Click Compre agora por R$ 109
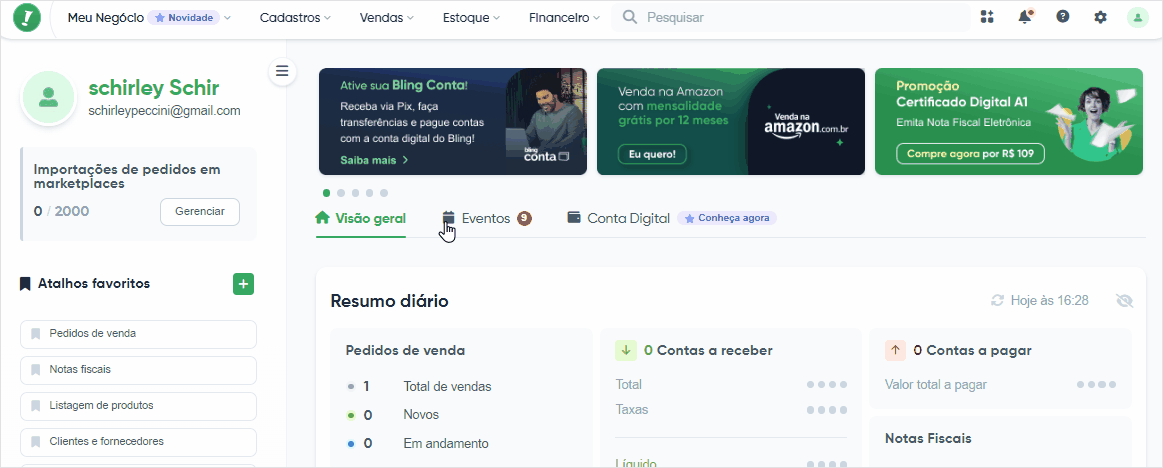 970,154
